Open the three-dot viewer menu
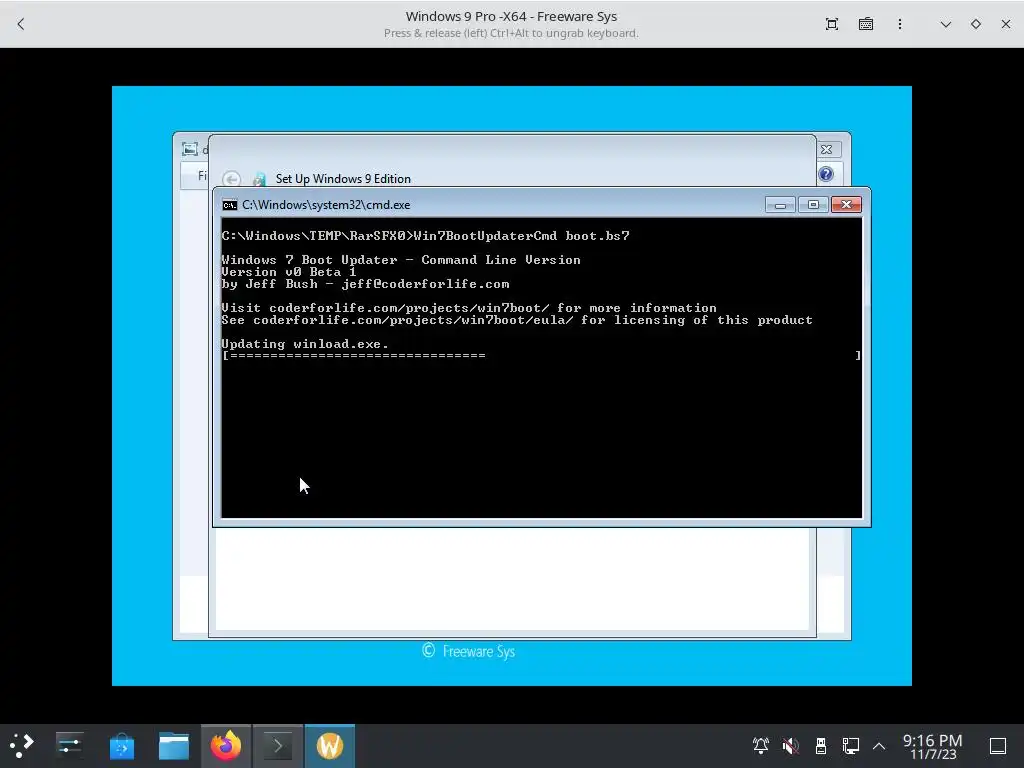Screen dimensions: 1024x768 coord(900,24)
